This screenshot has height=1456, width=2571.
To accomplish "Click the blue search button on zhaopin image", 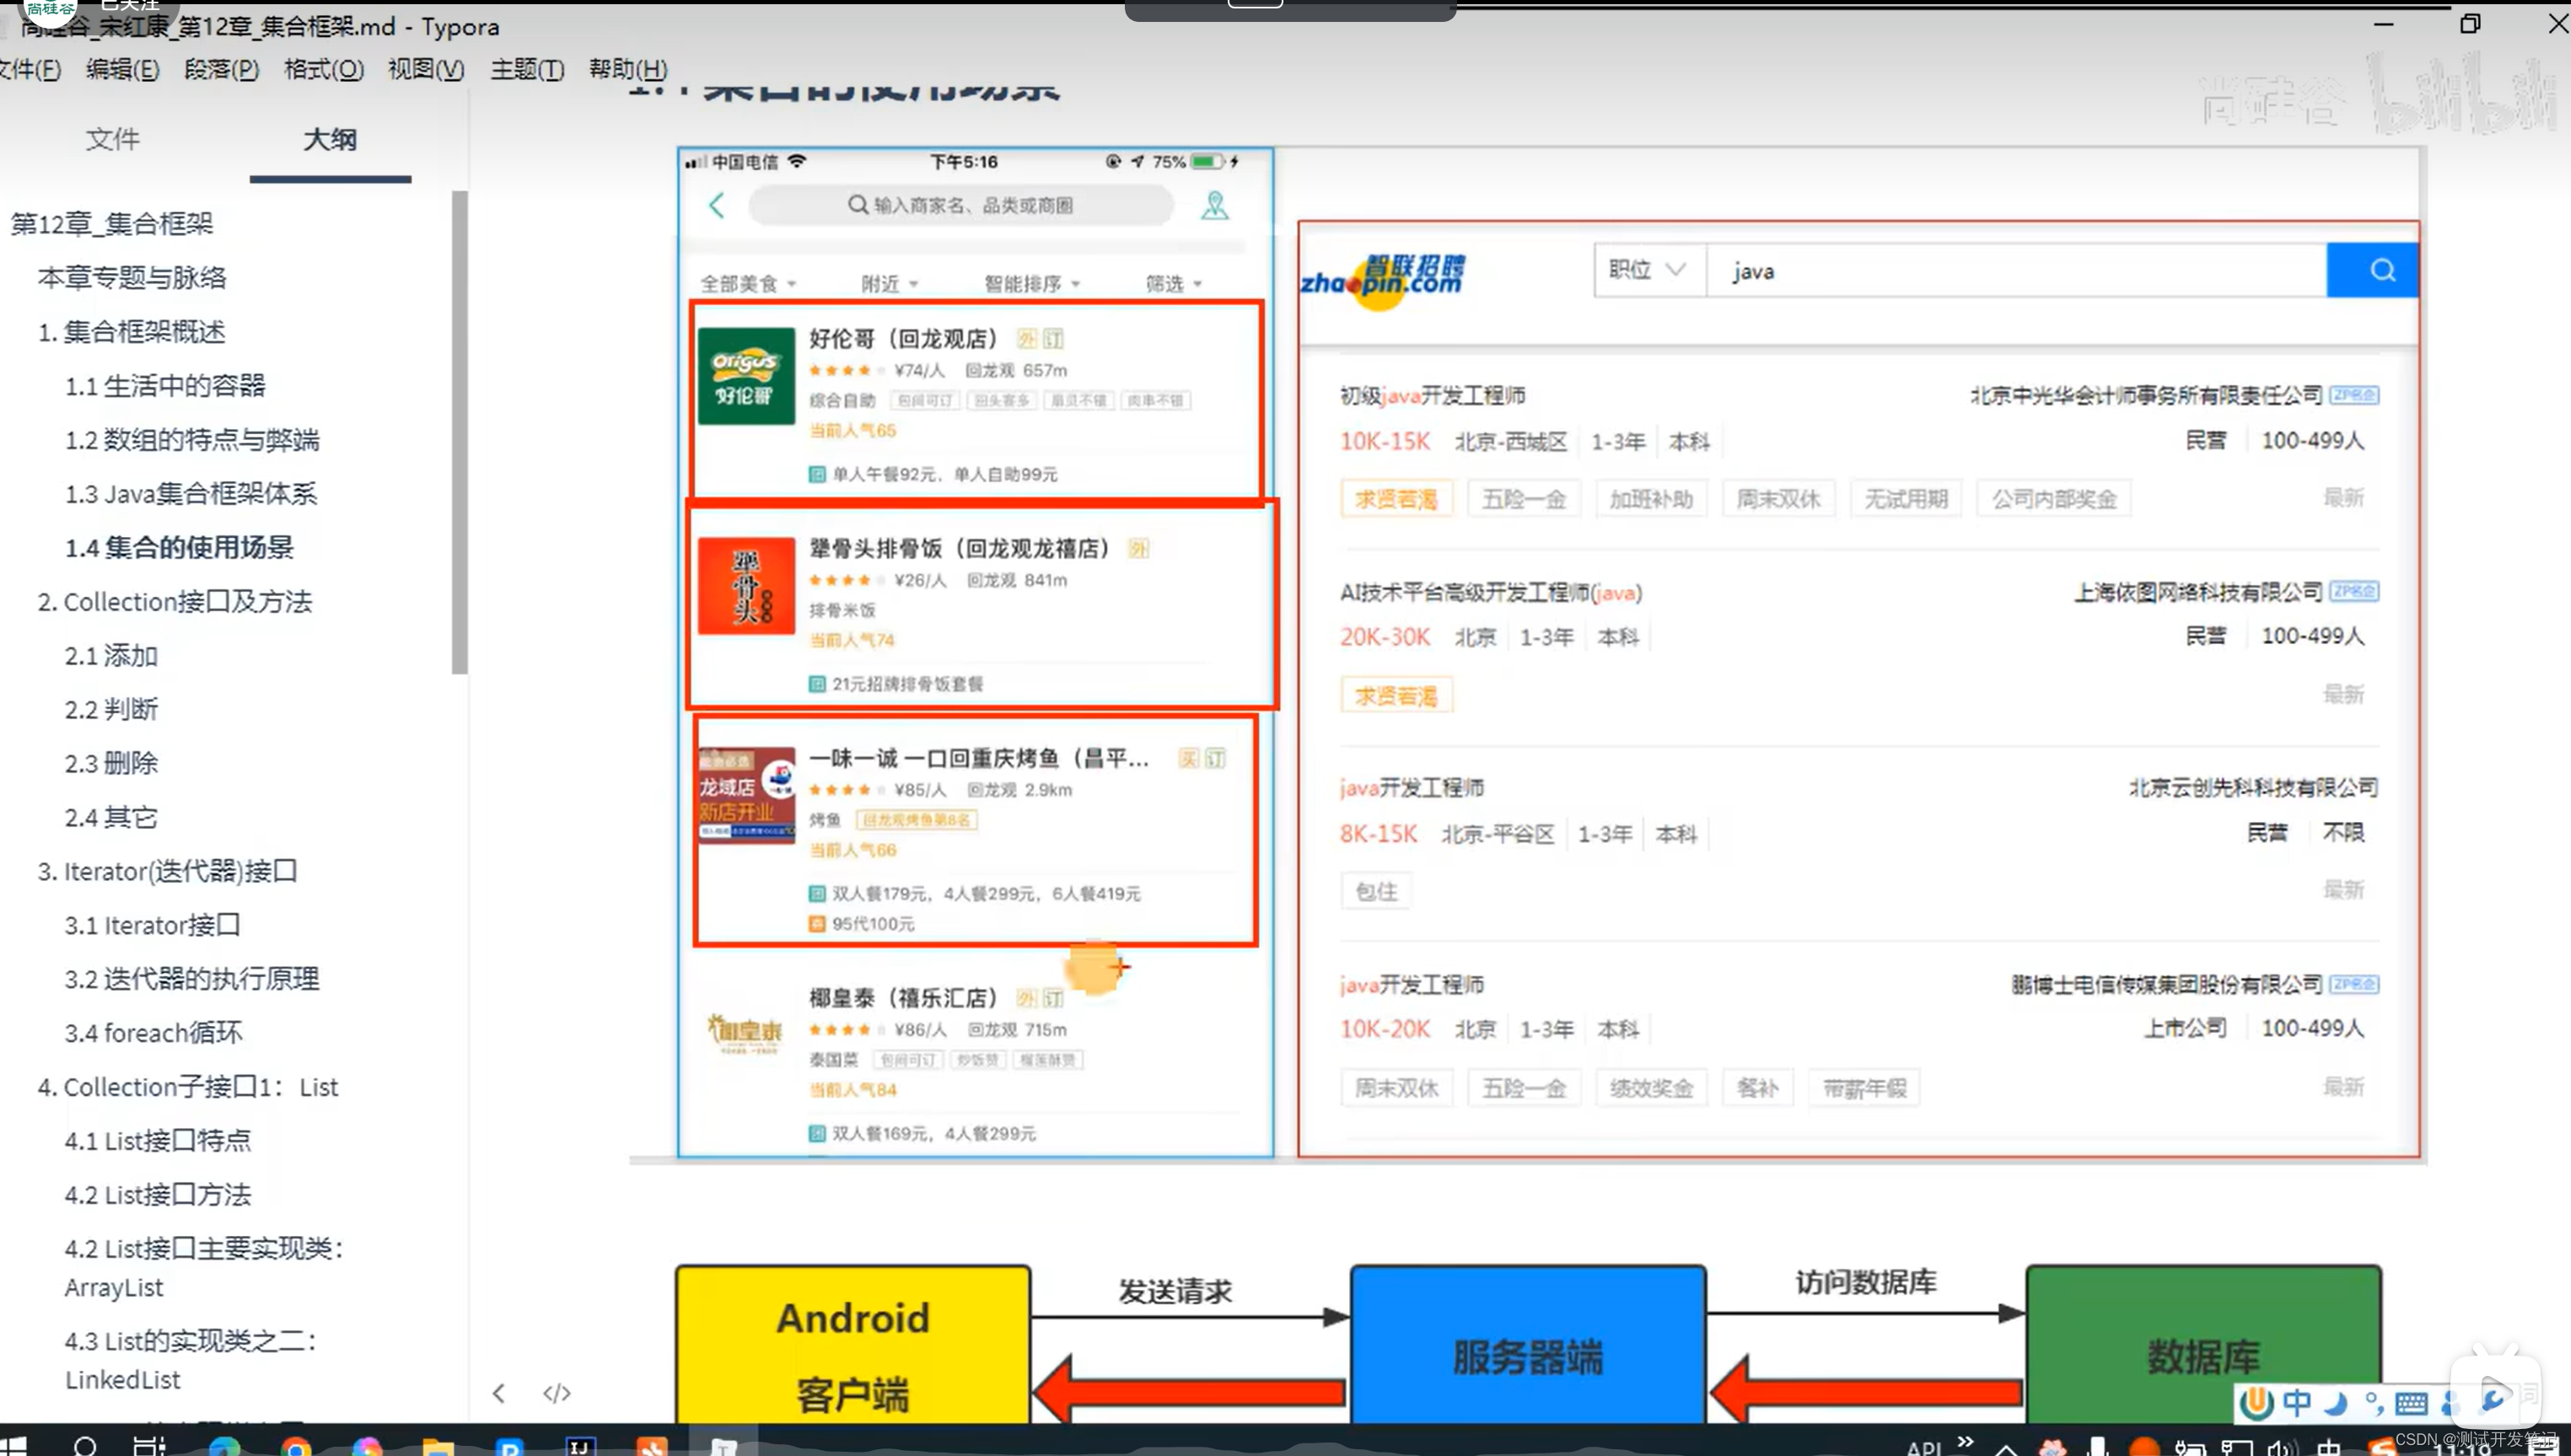I will point(2372,270).
